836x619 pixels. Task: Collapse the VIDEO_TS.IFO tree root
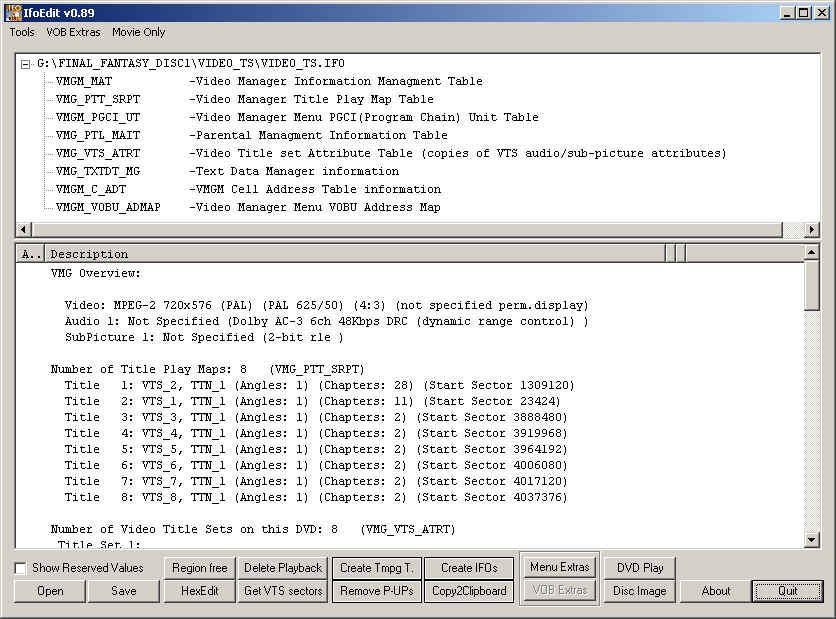pyautogui.click(x=25, y=64)
